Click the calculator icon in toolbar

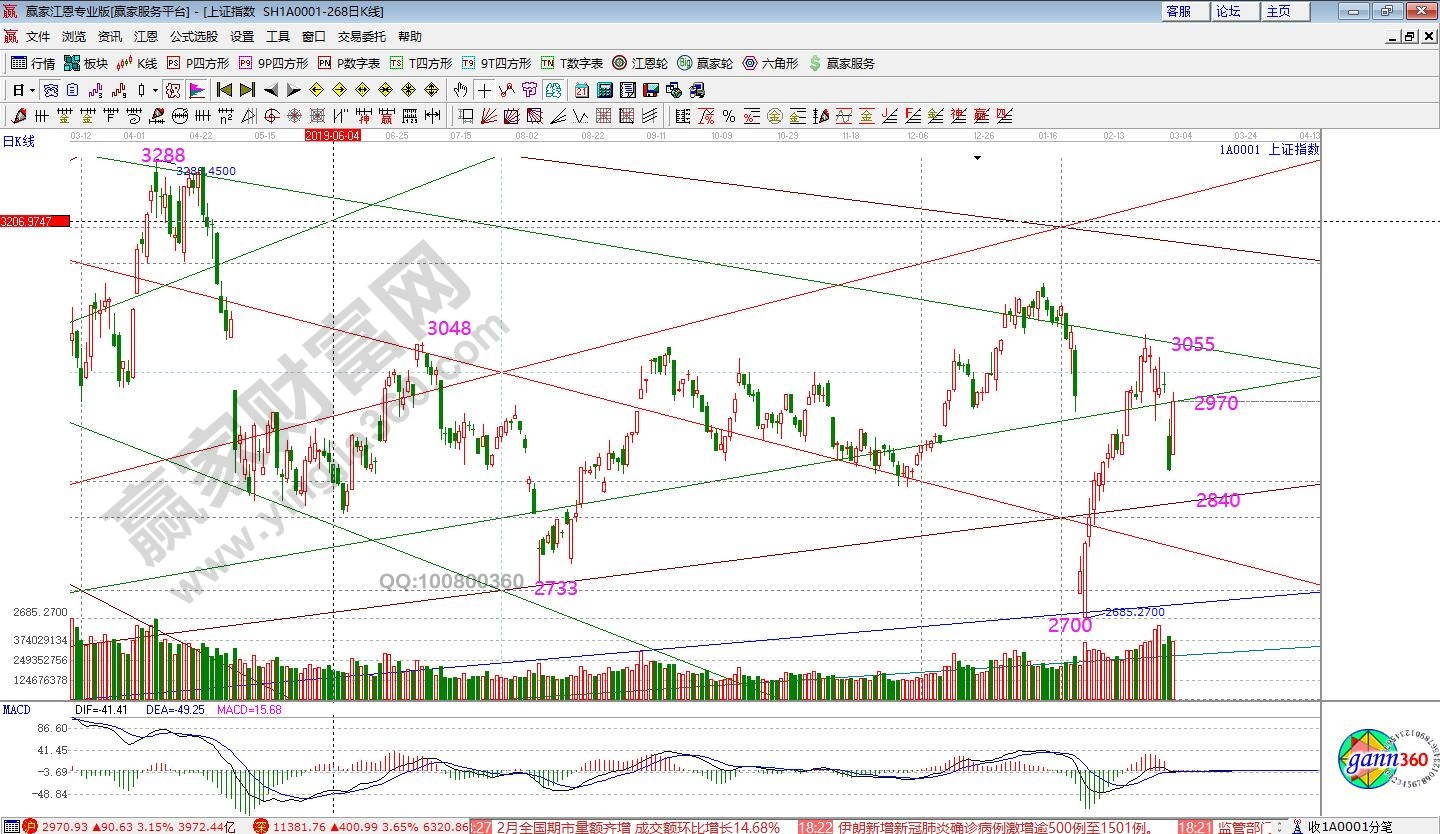pyautogui.click(x=604, y=90)
